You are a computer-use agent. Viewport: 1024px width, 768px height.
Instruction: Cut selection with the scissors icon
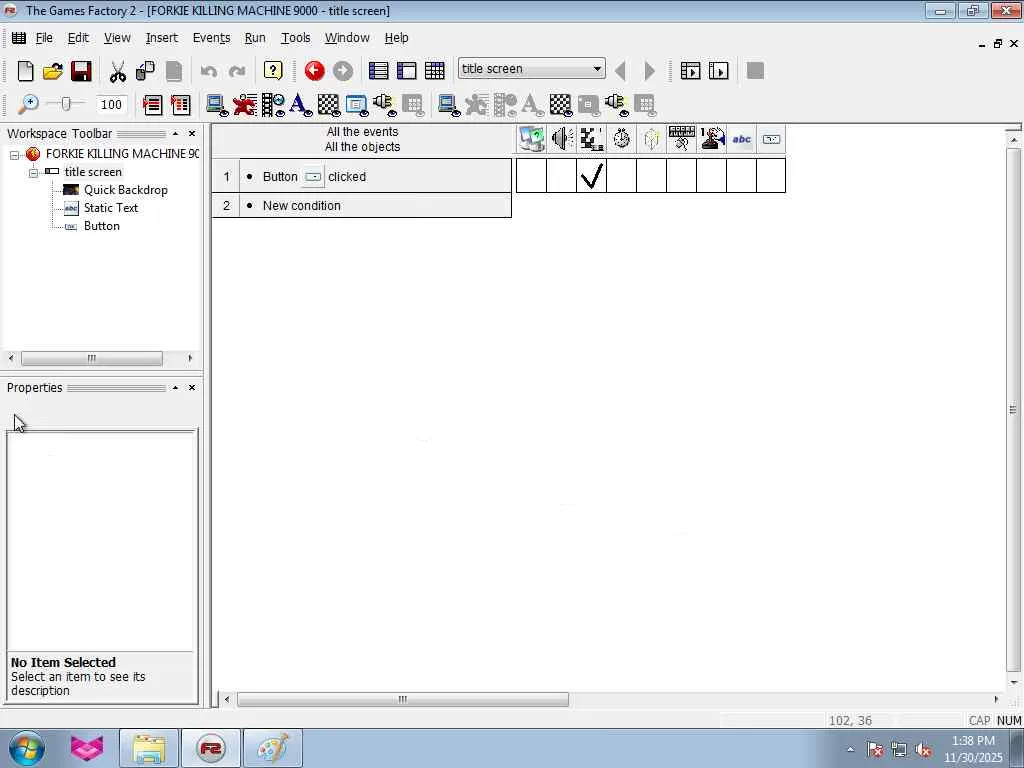coord(118,71)
